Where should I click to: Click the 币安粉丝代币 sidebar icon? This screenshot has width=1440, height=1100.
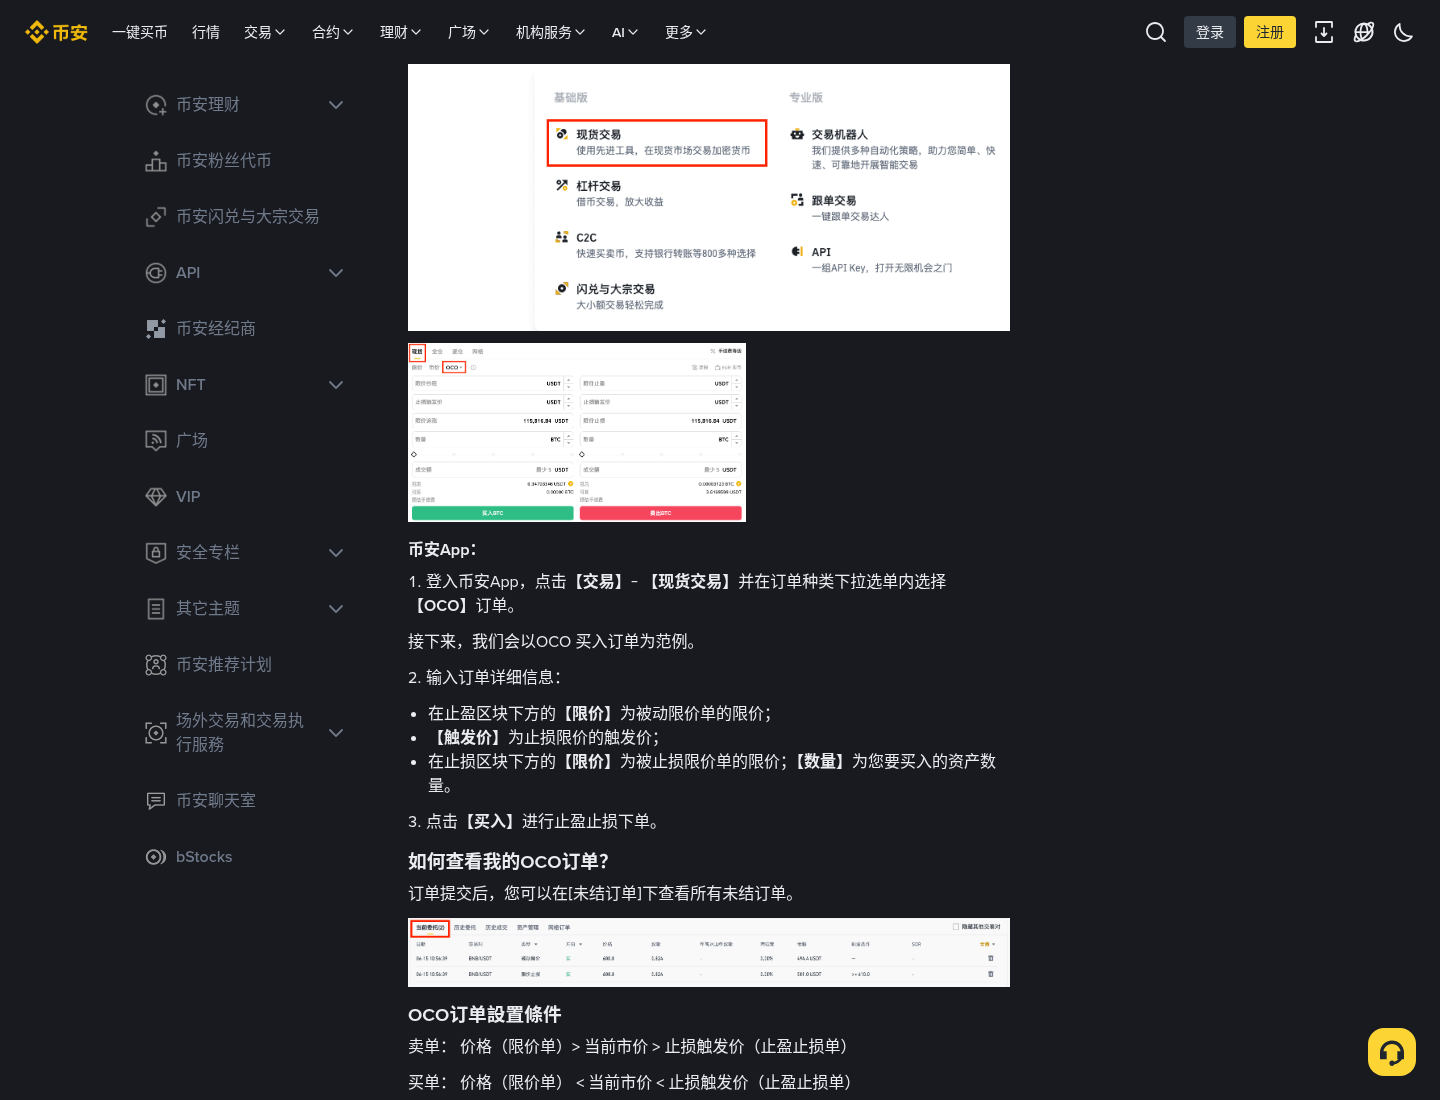pyautogui.click(x=156, y=161)
